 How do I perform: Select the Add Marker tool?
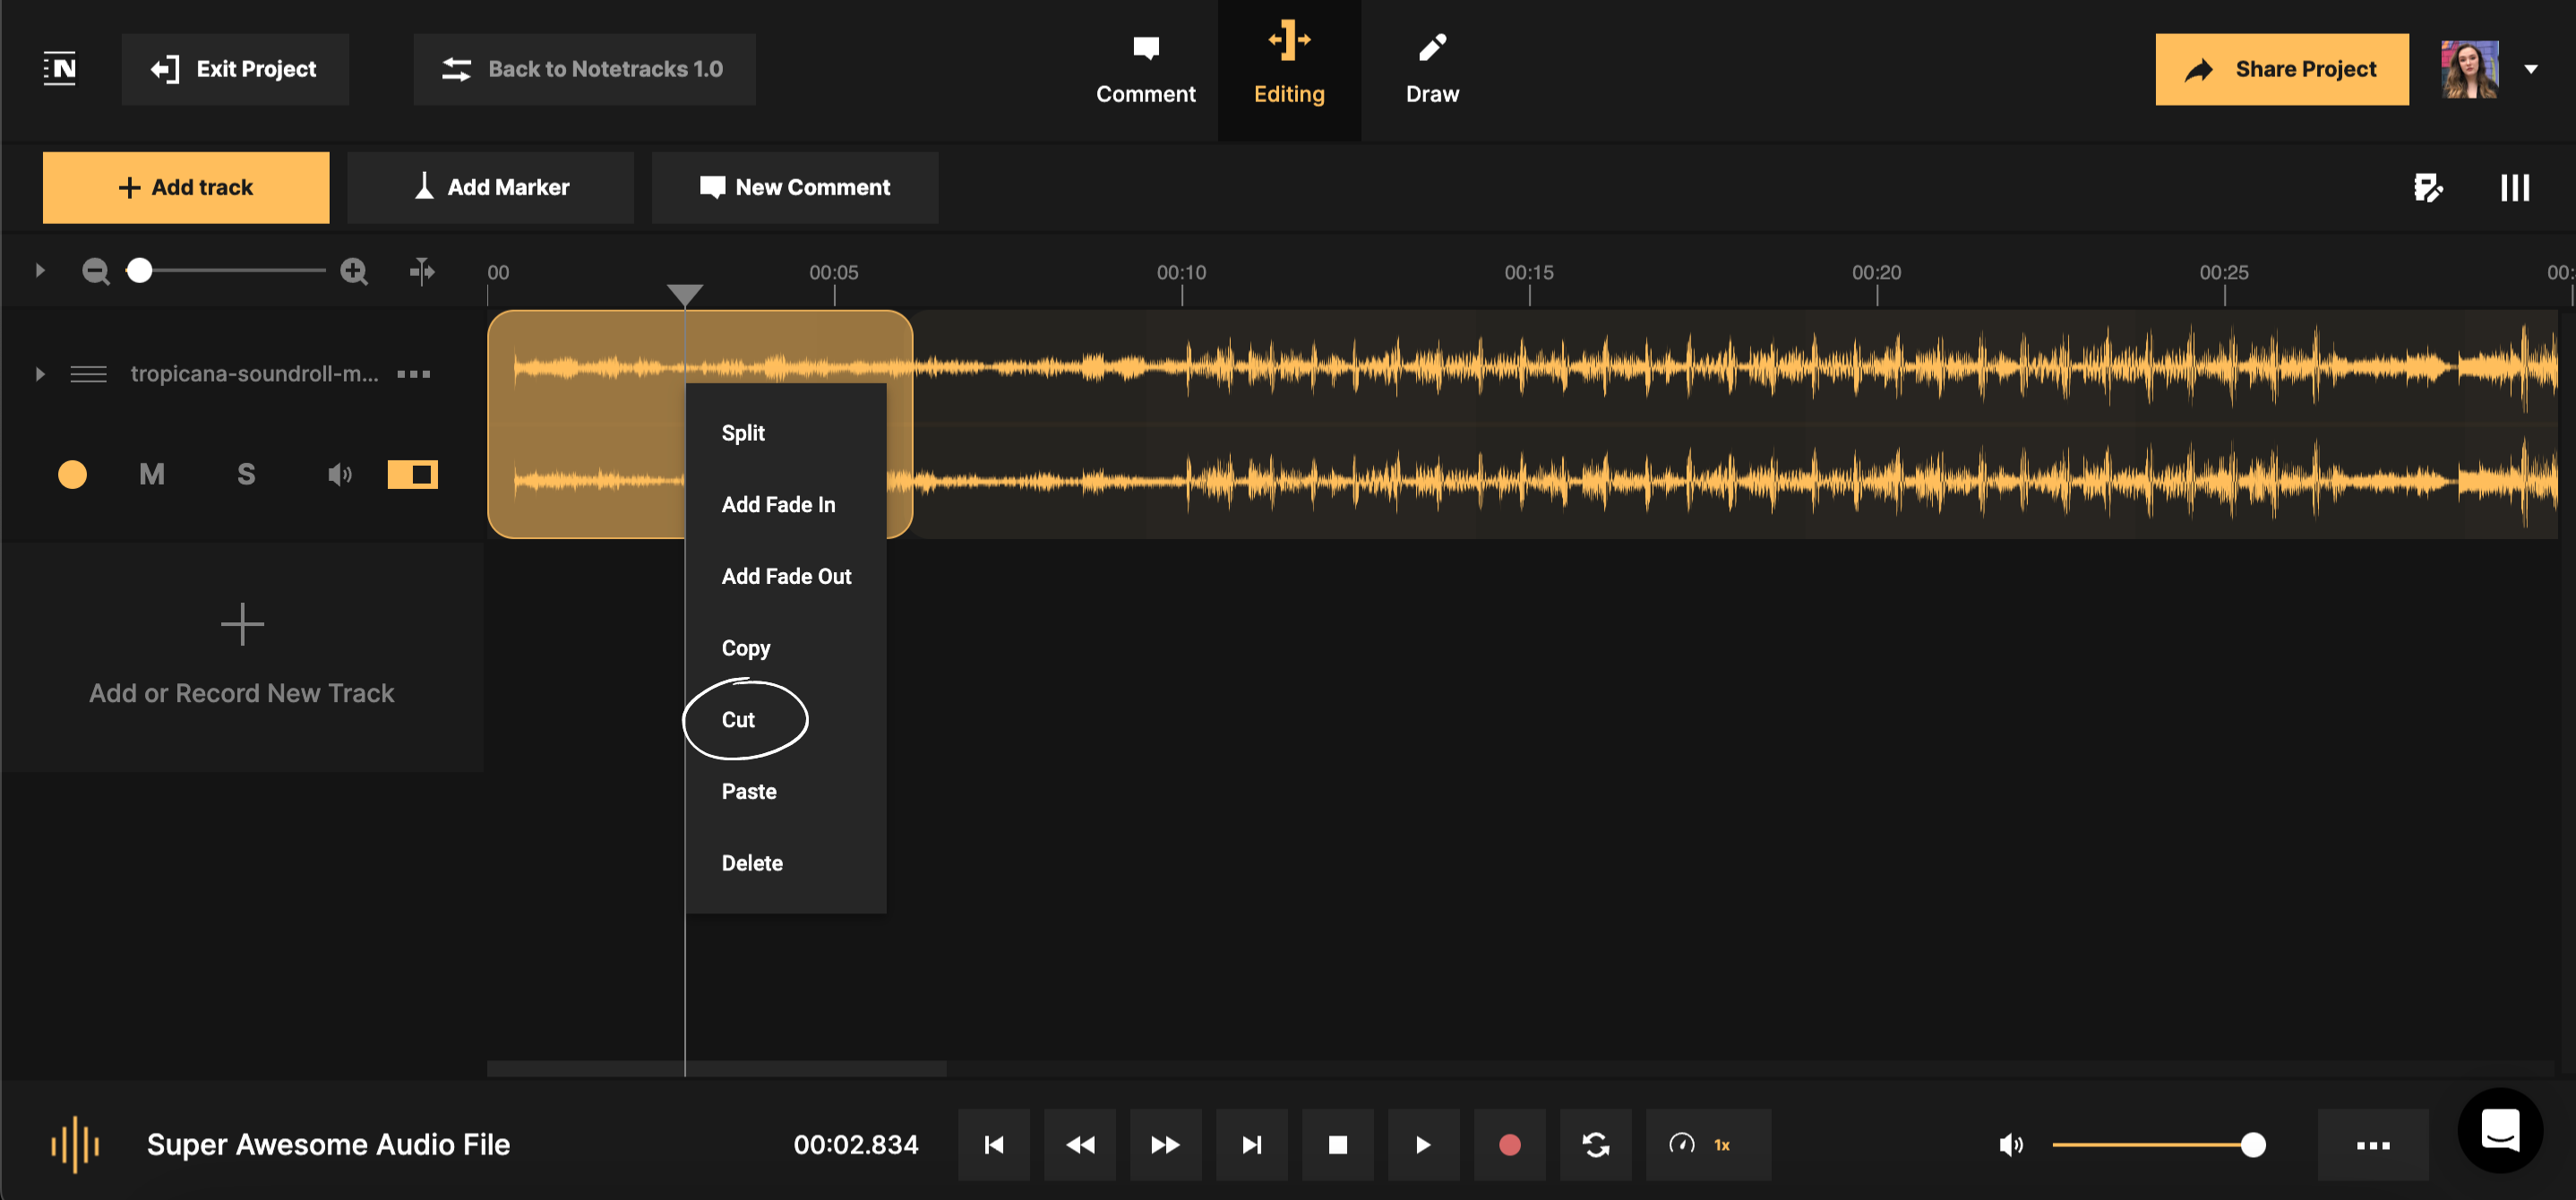tap(491, 187)
